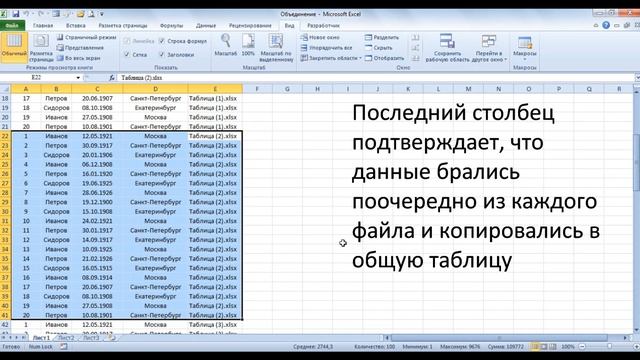Click cell Таблица (3).xlsx in row 42
Viewport: 640px width, 360px height.
click(x=213, y=324)
